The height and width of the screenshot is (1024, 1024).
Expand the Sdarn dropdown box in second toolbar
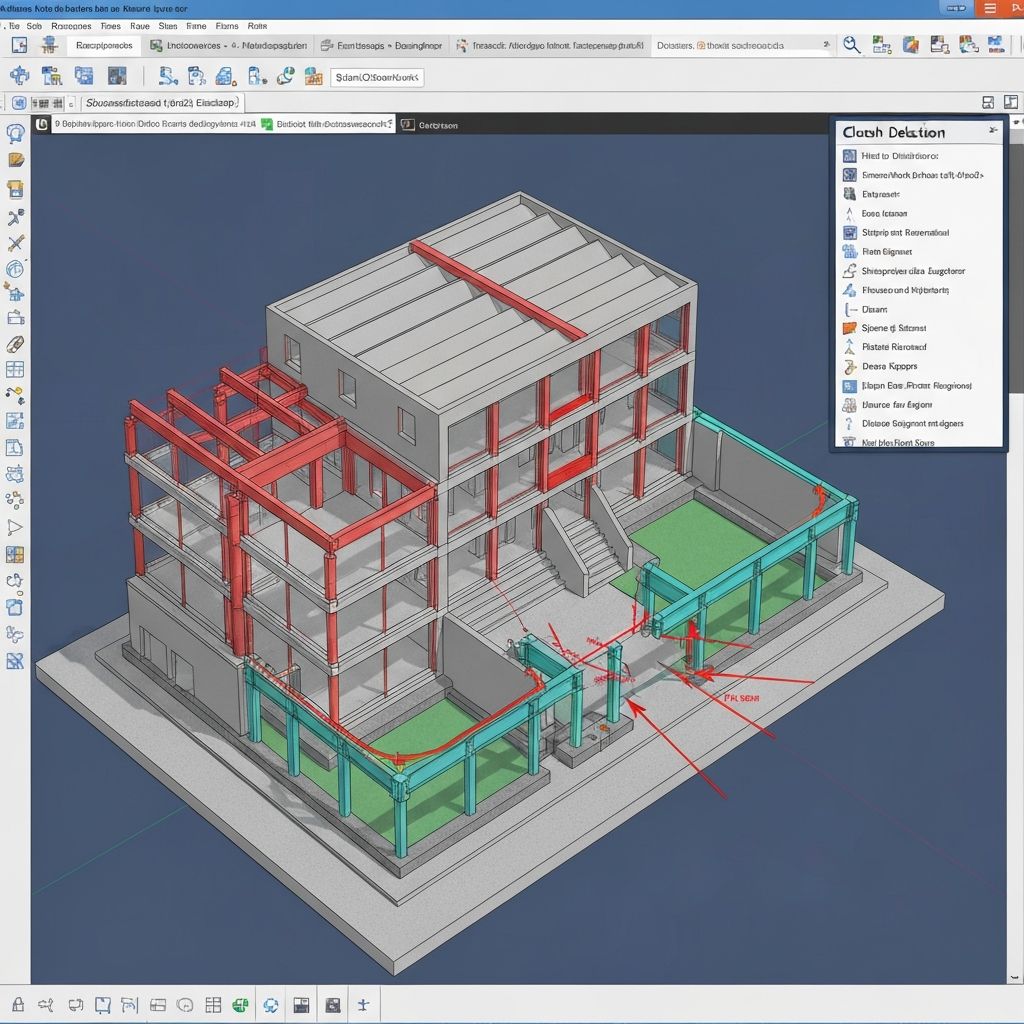click(377, 77)
